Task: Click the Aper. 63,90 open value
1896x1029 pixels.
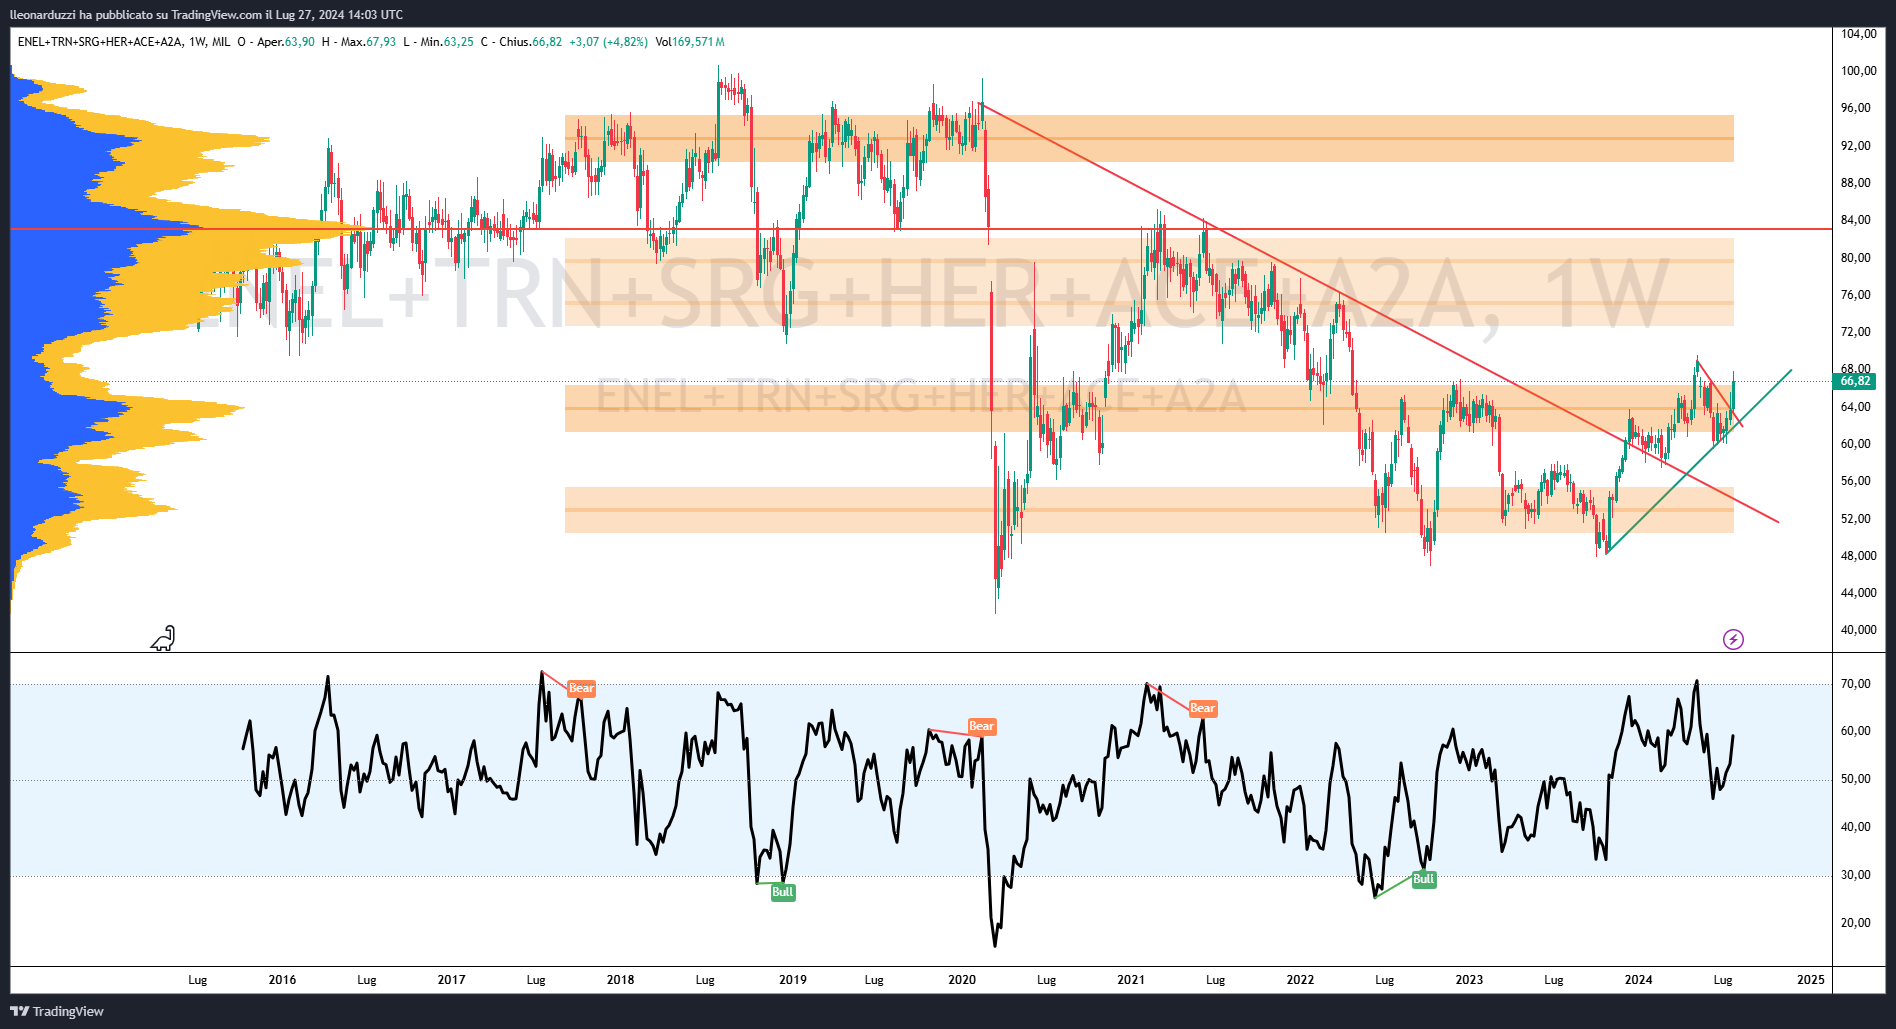Action: pyautogui.click(x=286, y=42)
